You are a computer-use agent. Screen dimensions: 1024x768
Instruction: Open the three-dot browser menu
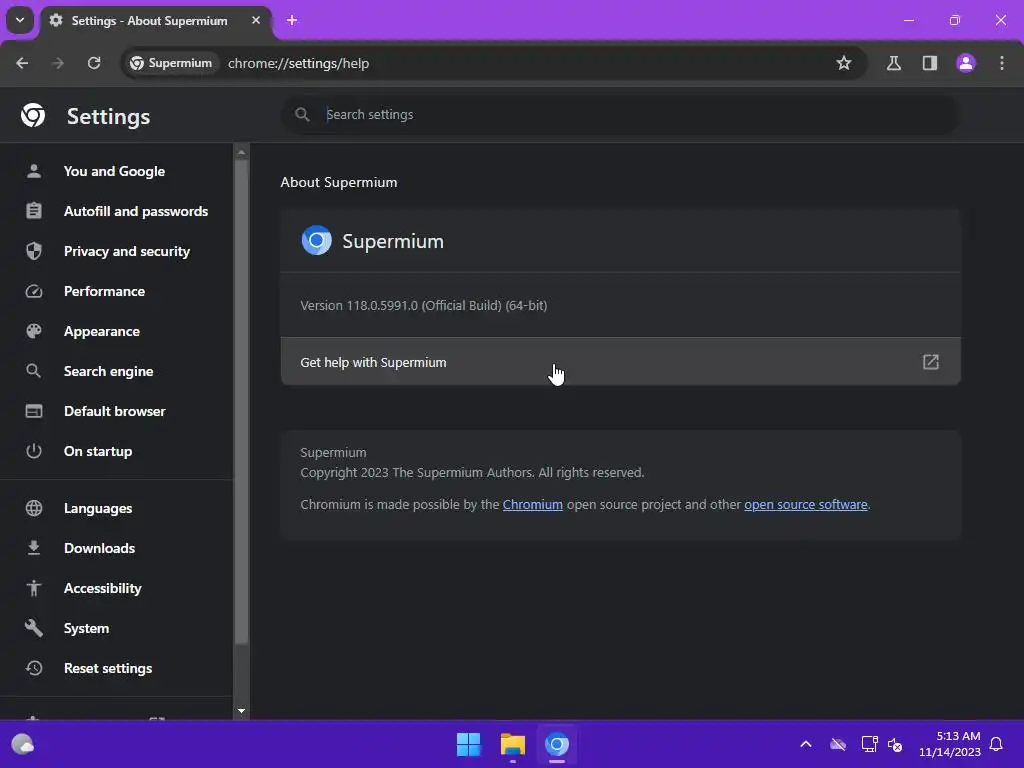pyautogui.click(x=1002, y=63)
